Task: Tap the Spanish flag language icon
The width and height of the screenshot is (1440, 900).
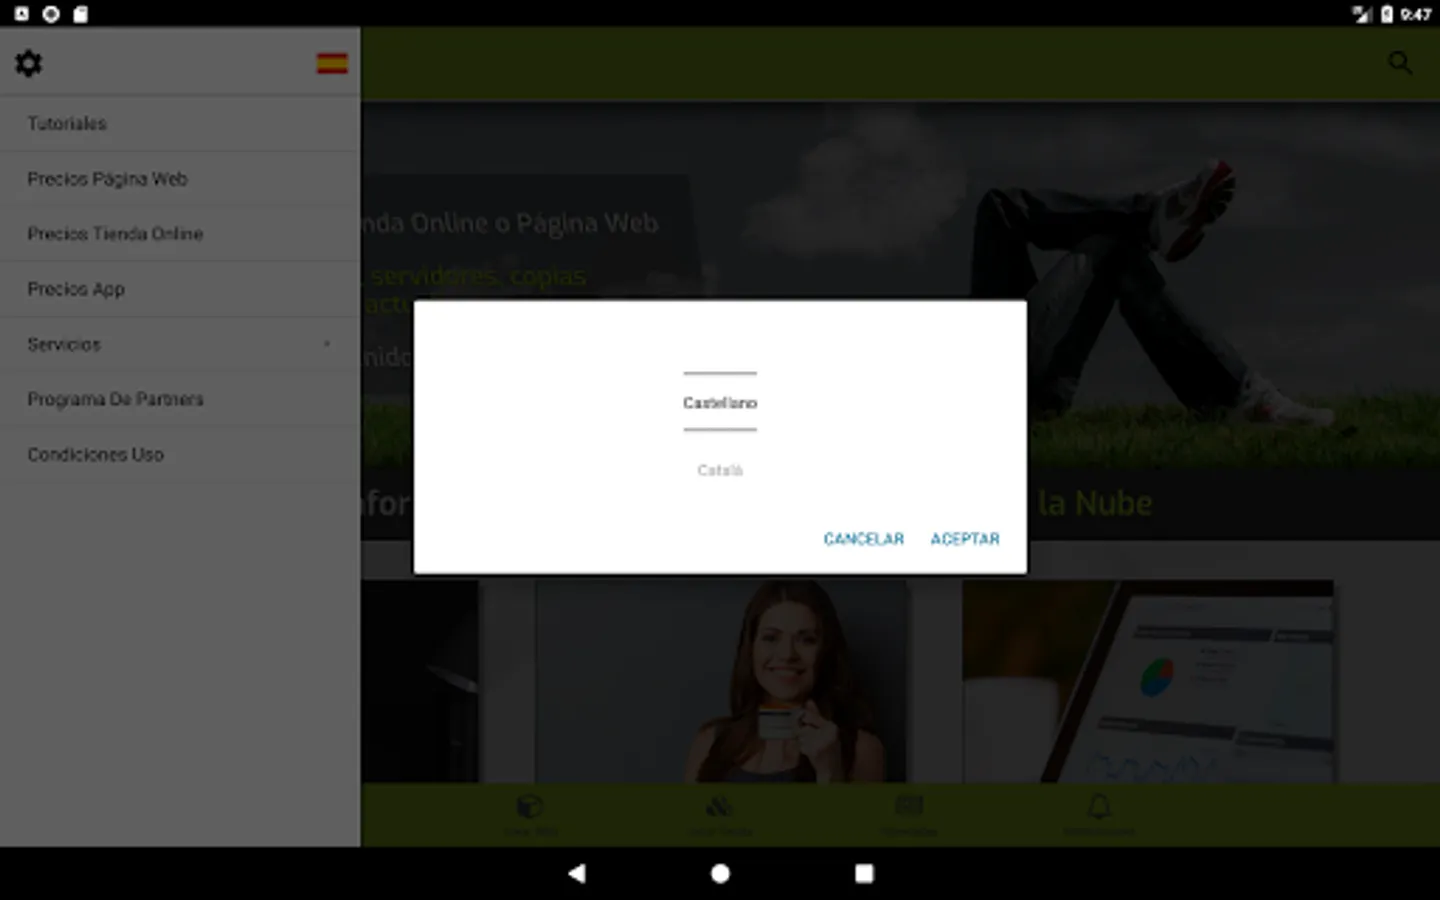Action: tap(332, 63)
